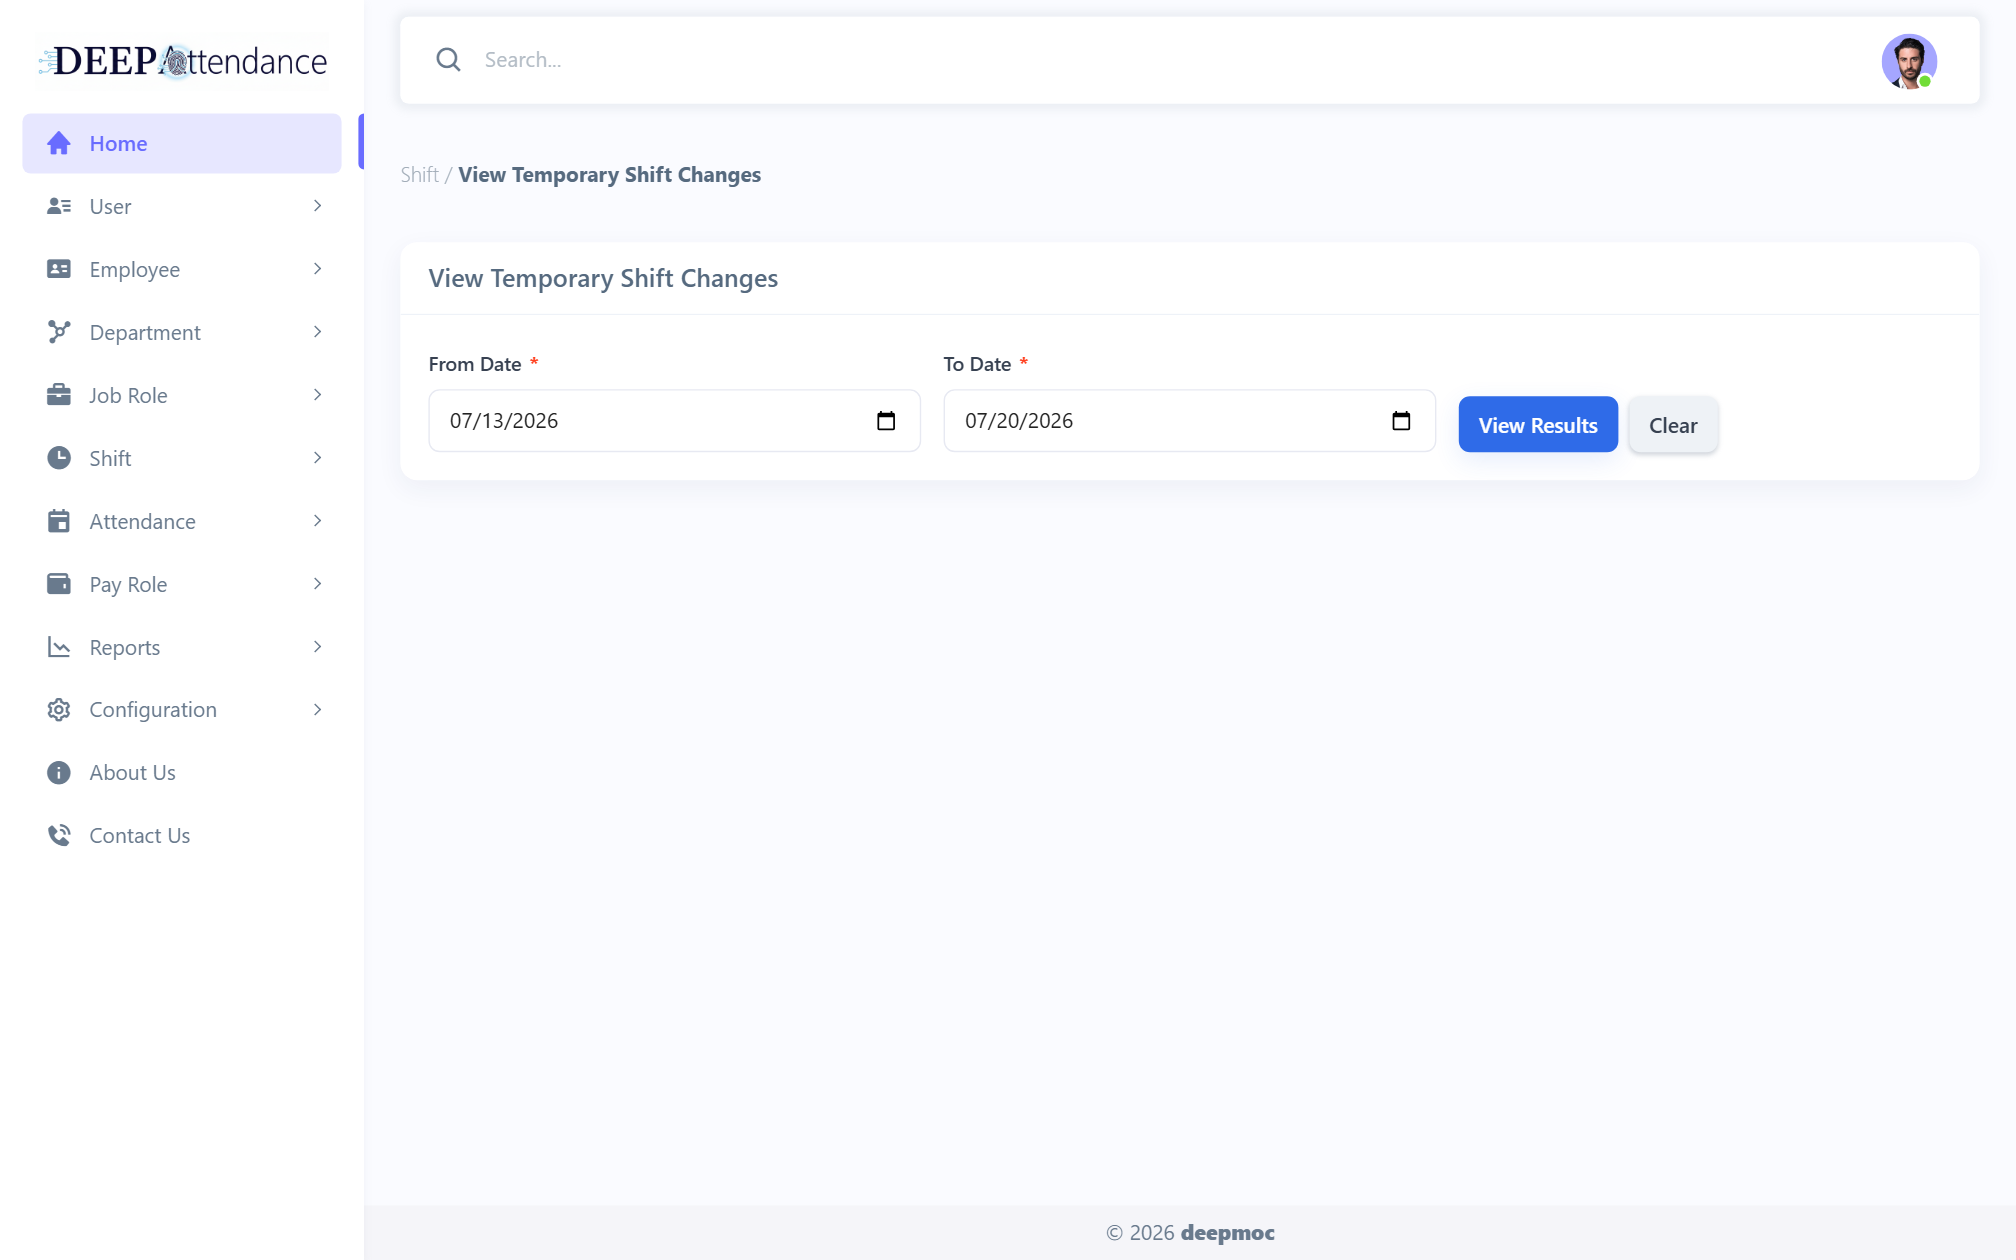Click the Department branch icon
The image size is (2016, 1260).
(59, 332)
